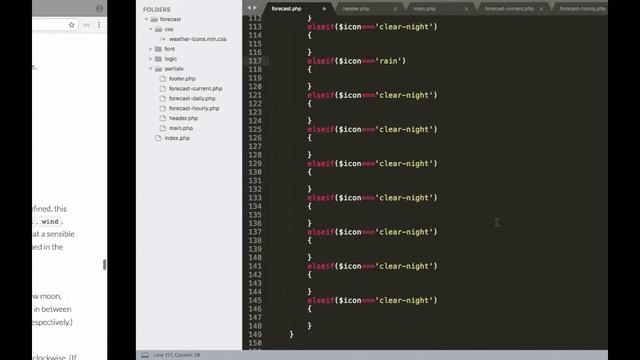Switch to the forecast-hourly.php tab
This screenshot has width=640, height=360.
(582, 9)
